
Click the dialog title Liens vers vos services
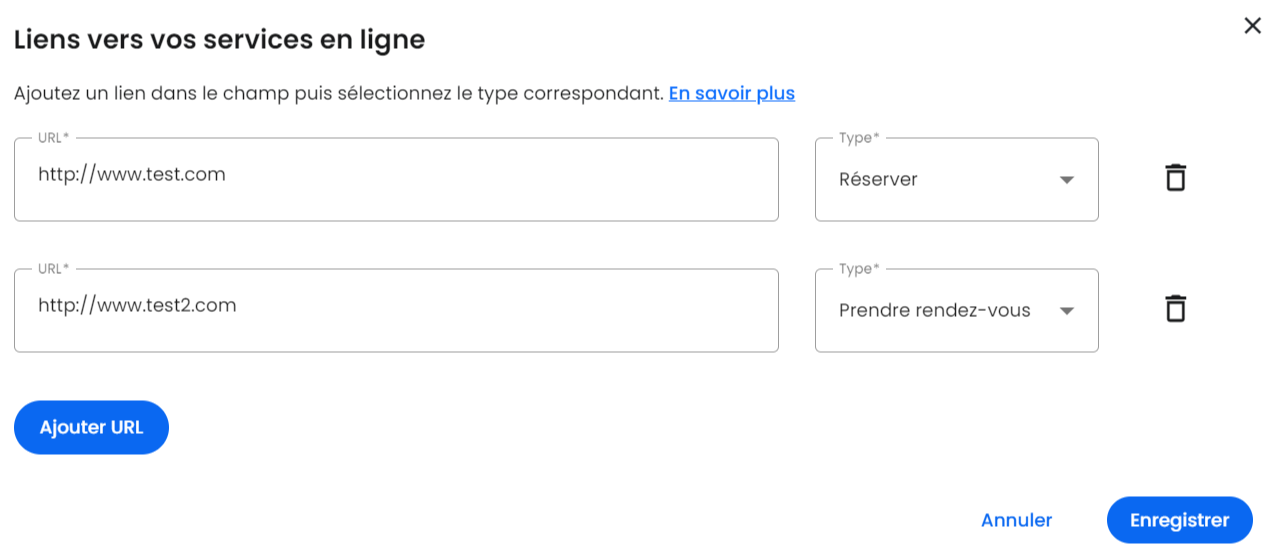point(219,39)
